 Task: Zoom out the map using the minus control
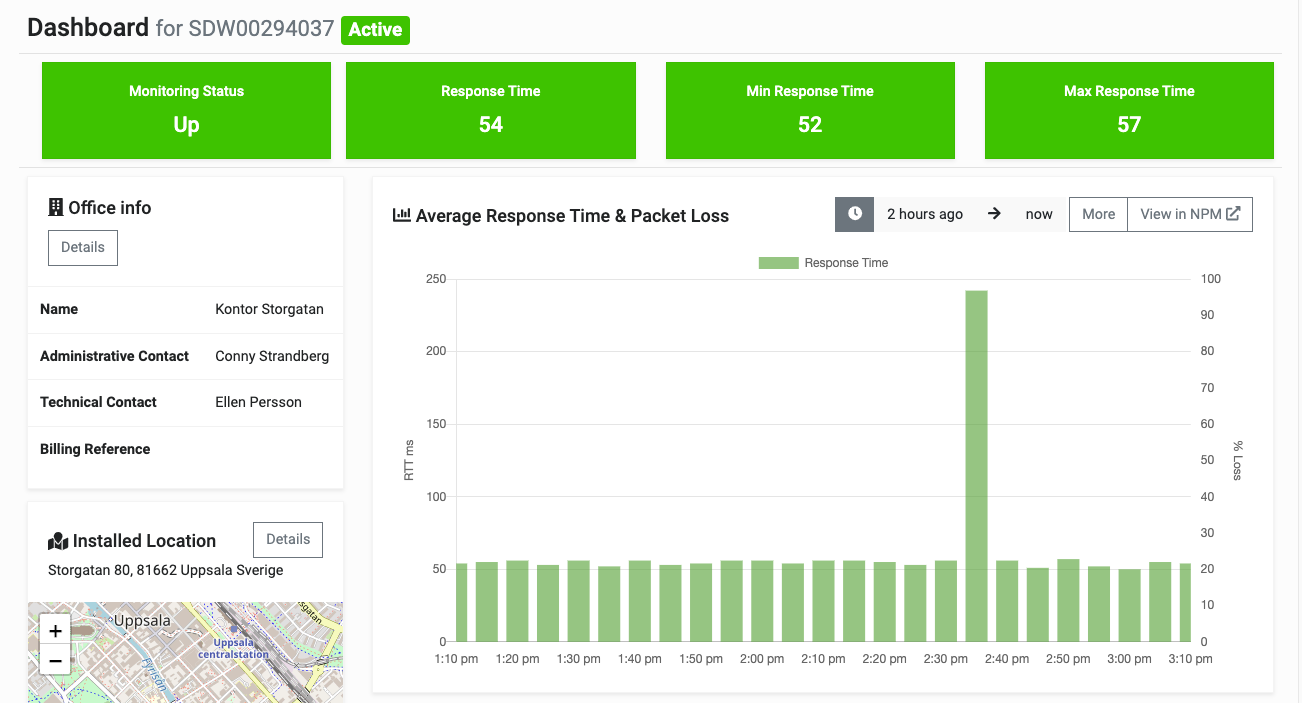(55, 660)
